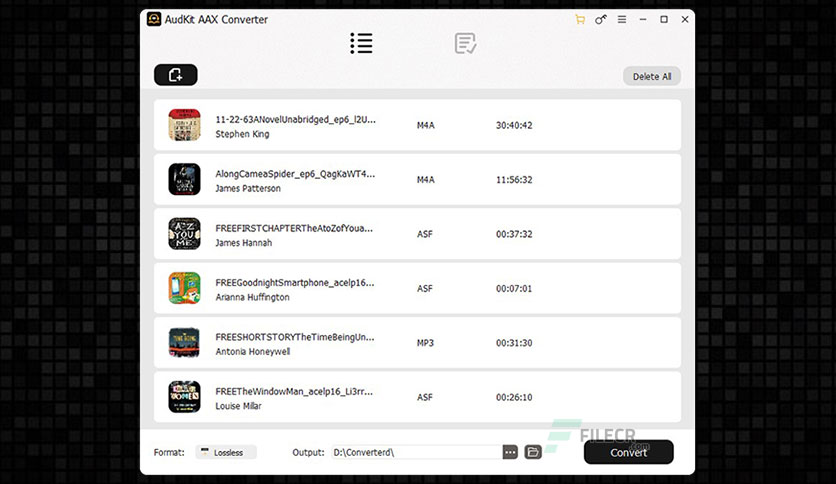Click duration 00:07:01
The height and width of the screenshot is (484, 836).
coord(514,288)
